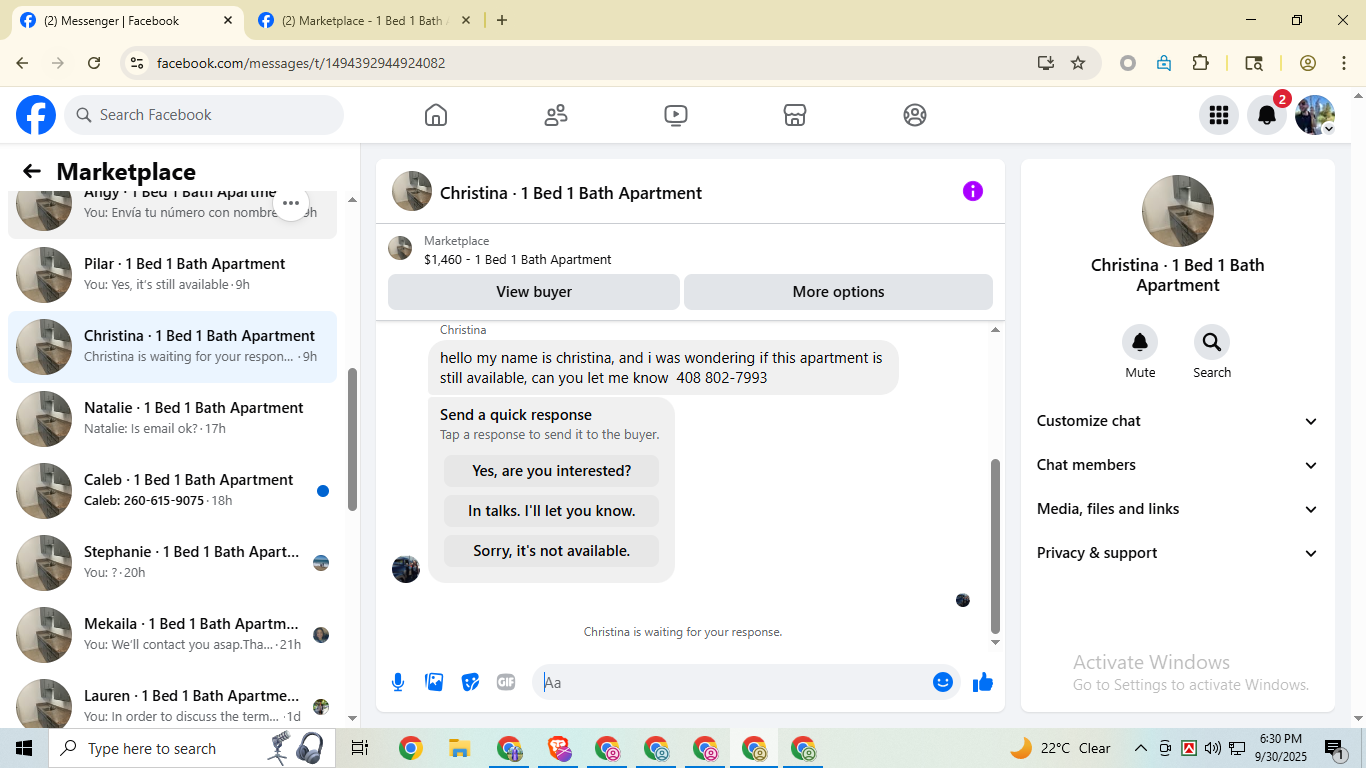The image size is (1366, 768).
Task: Open the Groups icon in top navigation
Action: 915,115
